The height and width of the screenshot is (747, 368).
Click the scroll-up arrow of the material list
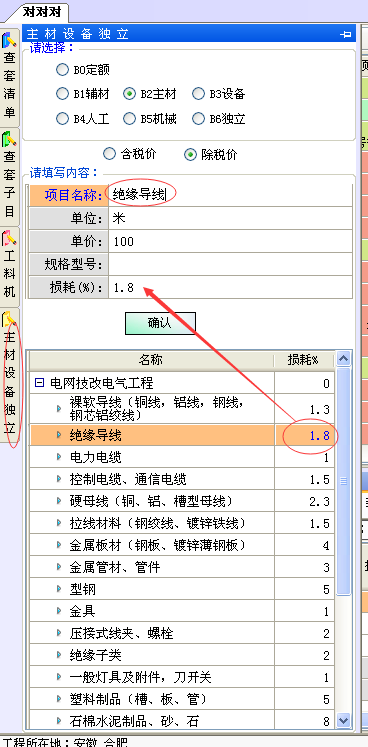pos(343,359)
